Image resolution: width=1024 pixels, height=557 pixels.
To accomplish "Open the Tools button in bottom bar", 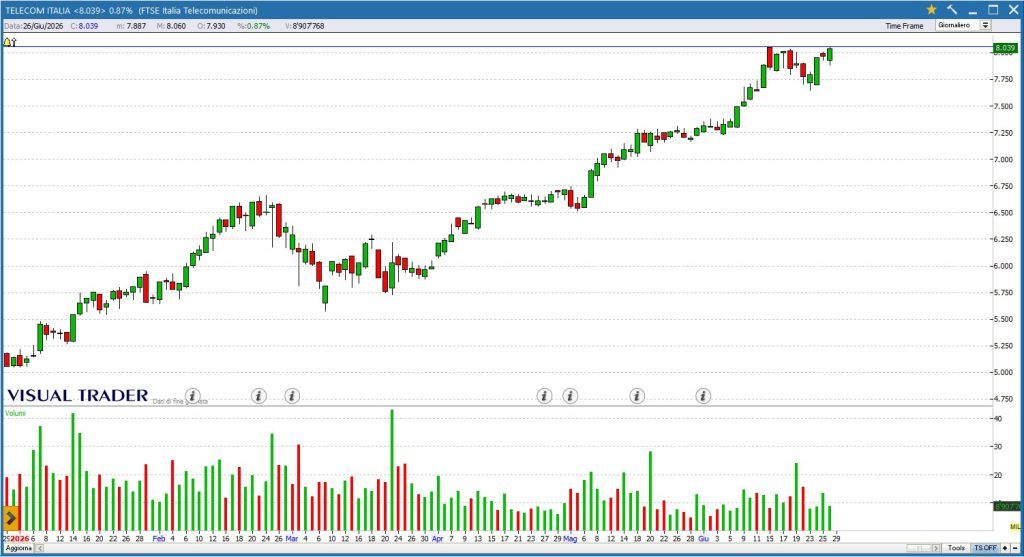I will 956,548.
